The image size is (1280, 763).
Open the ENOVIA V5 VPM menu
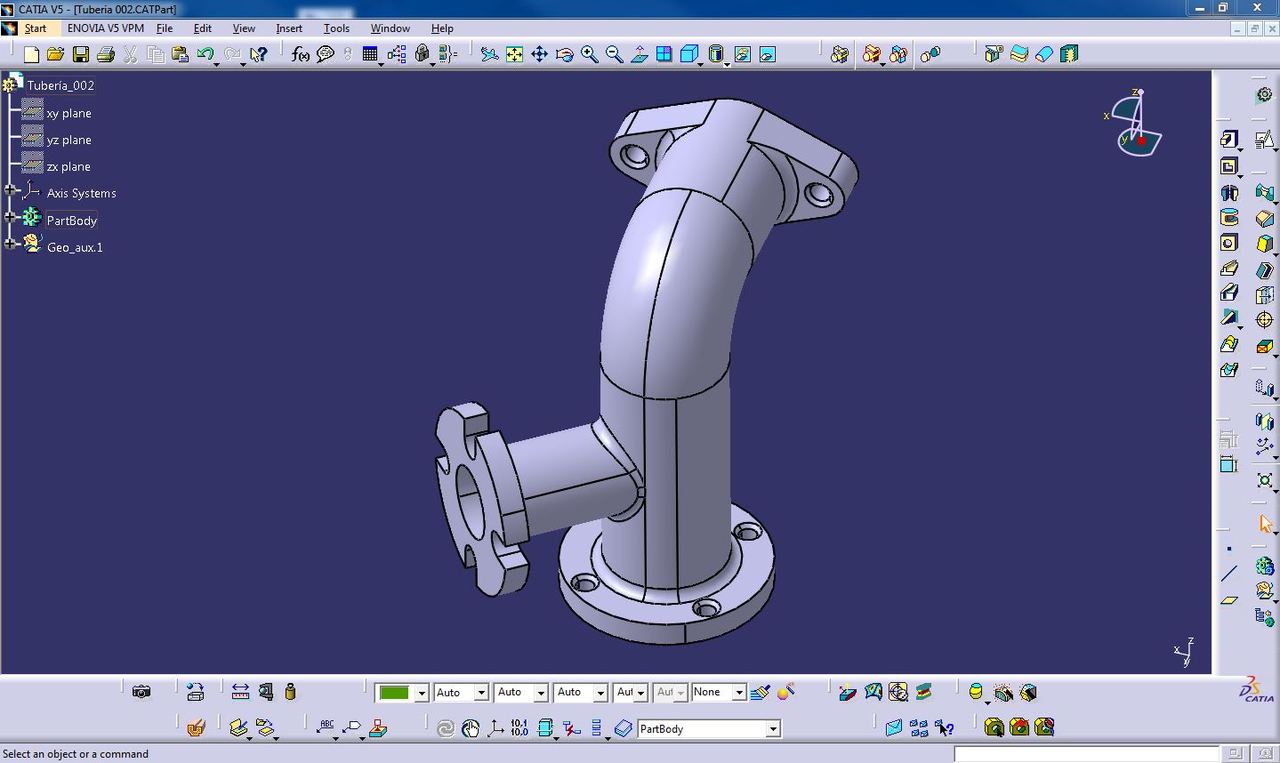(x=105, y=28)
